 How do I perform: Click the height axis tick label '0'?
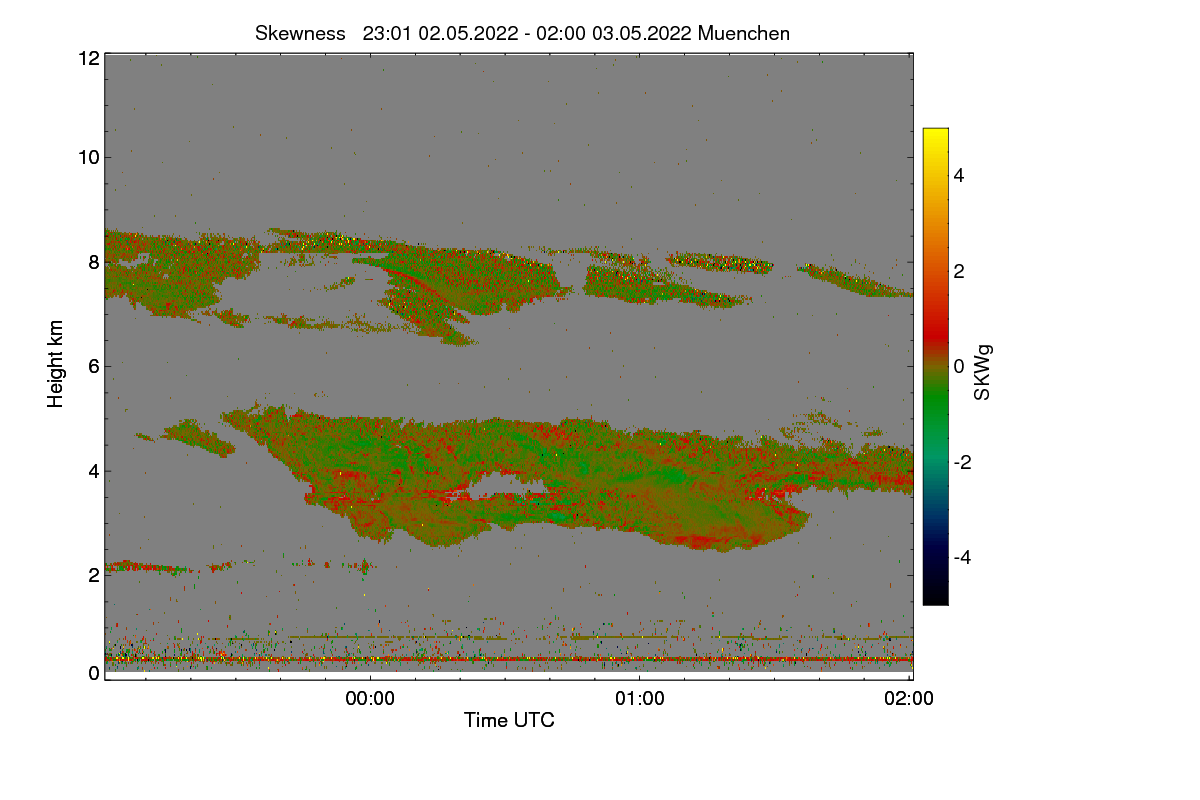pyautogui.click(x=93, y=673)
